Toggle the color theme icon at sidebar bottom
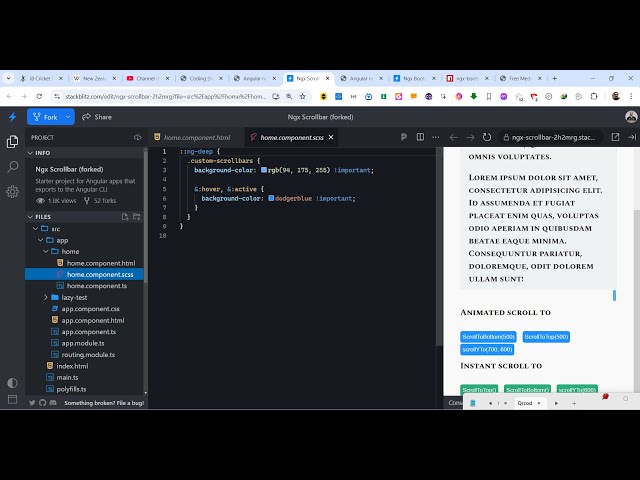 (12, 382)
